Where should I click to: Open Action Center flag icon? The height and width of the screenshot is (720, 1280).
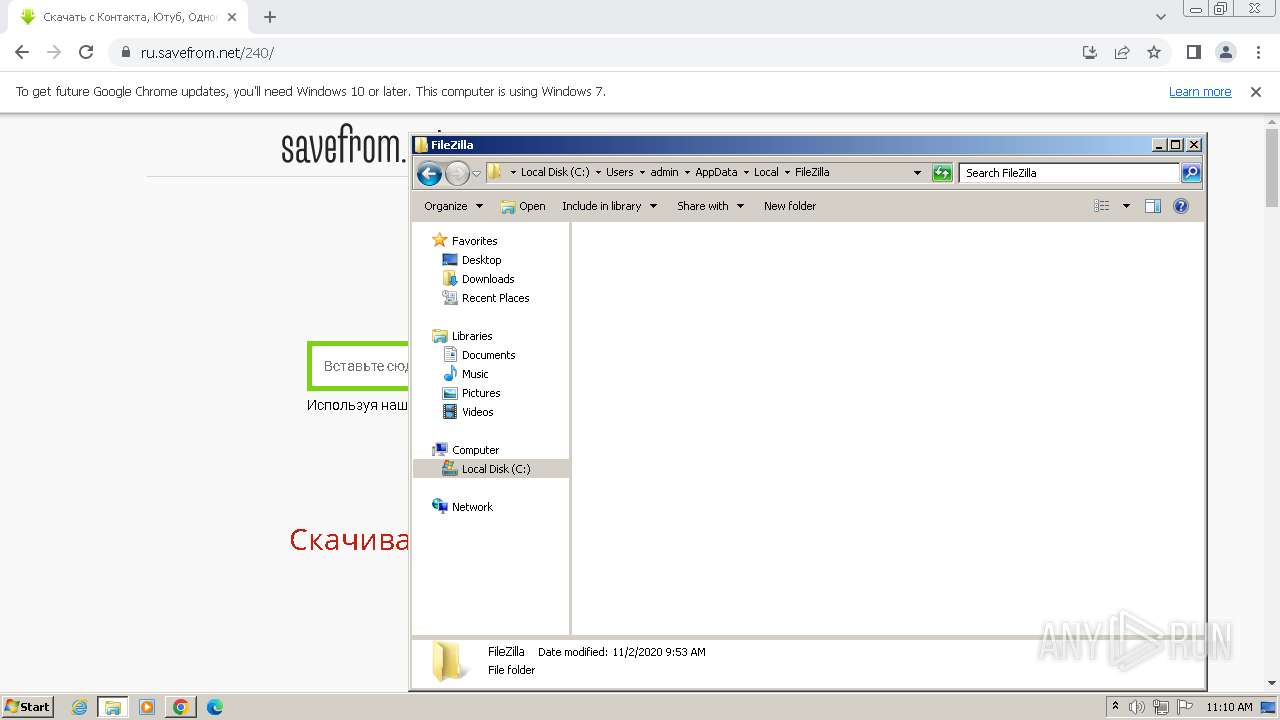[1185, 707]
